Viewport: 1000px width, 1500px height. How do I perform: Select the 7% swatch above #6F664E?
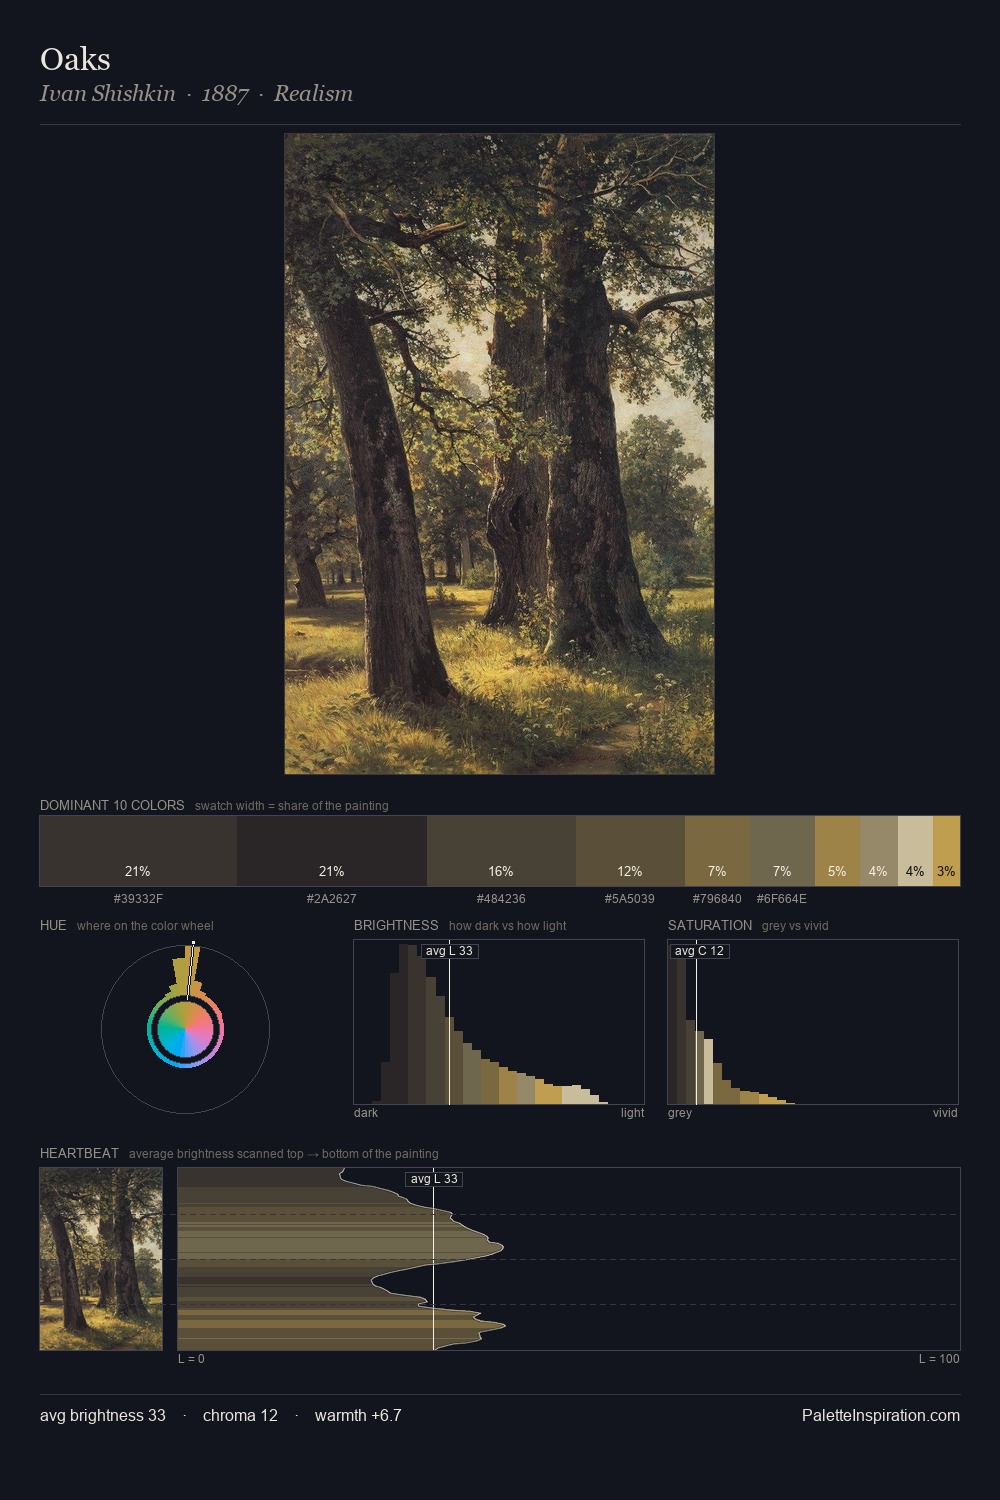click(782, 851)
